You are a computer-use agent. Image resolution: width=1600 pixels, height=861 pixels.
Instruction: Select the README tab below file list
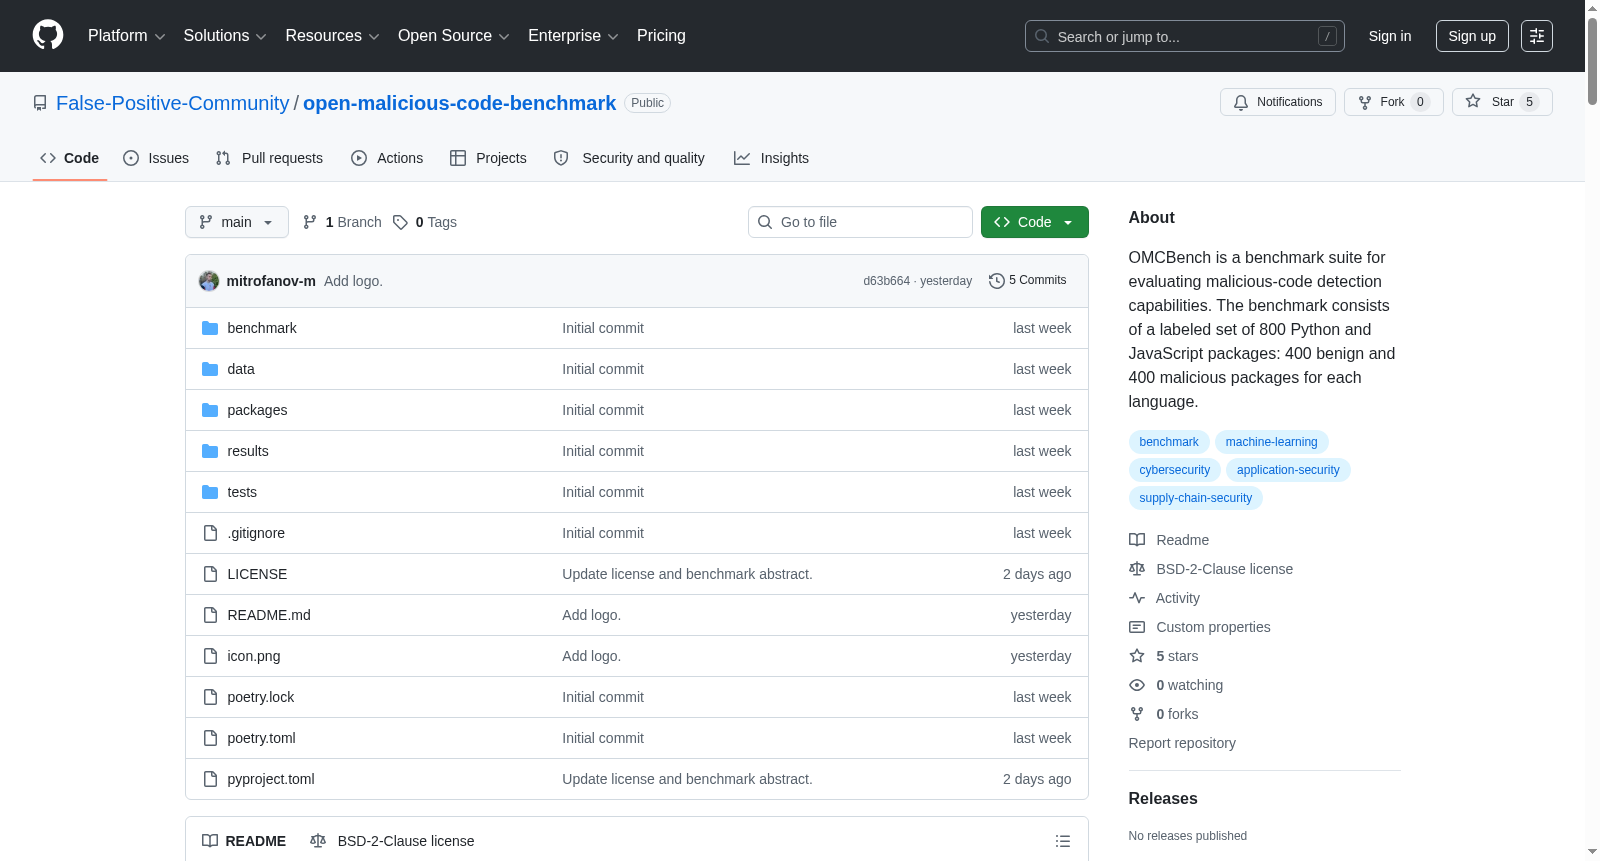pyautogui.click(x=244, y=841)
